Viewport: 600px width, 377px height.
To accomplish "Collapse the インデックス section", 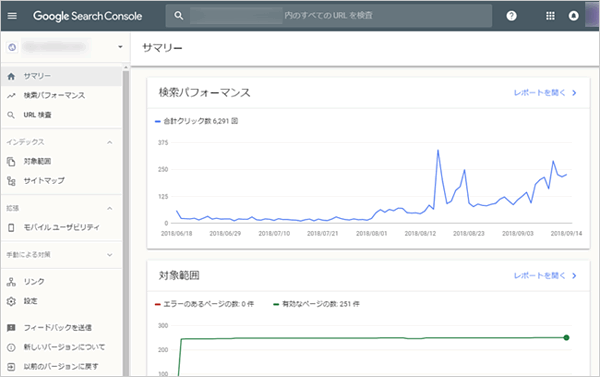I will [110, 142].
